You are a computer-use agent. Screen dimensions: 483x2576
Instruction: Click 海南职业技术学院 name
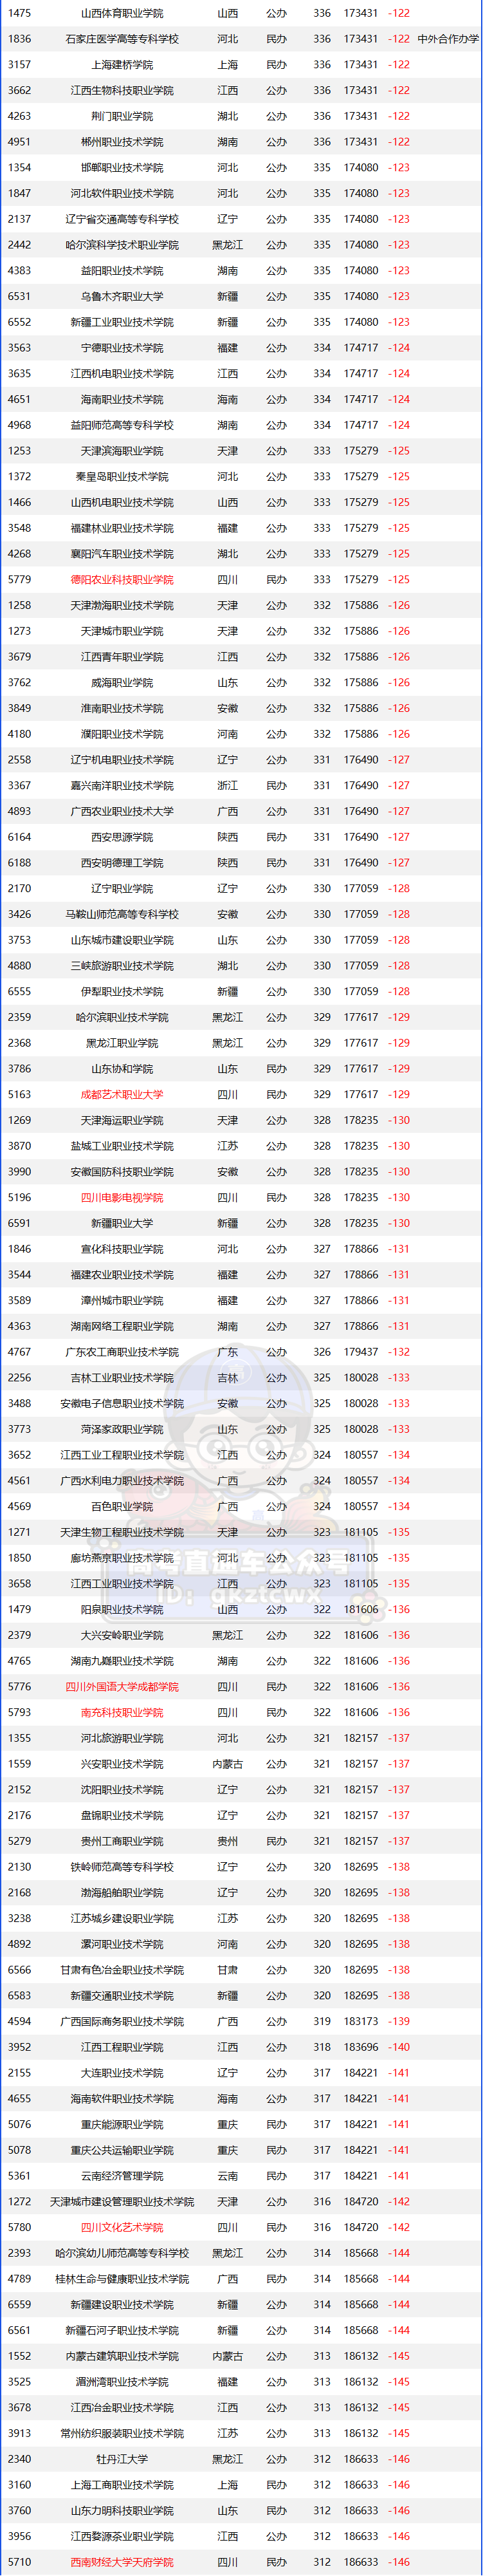tap(122, 400)
